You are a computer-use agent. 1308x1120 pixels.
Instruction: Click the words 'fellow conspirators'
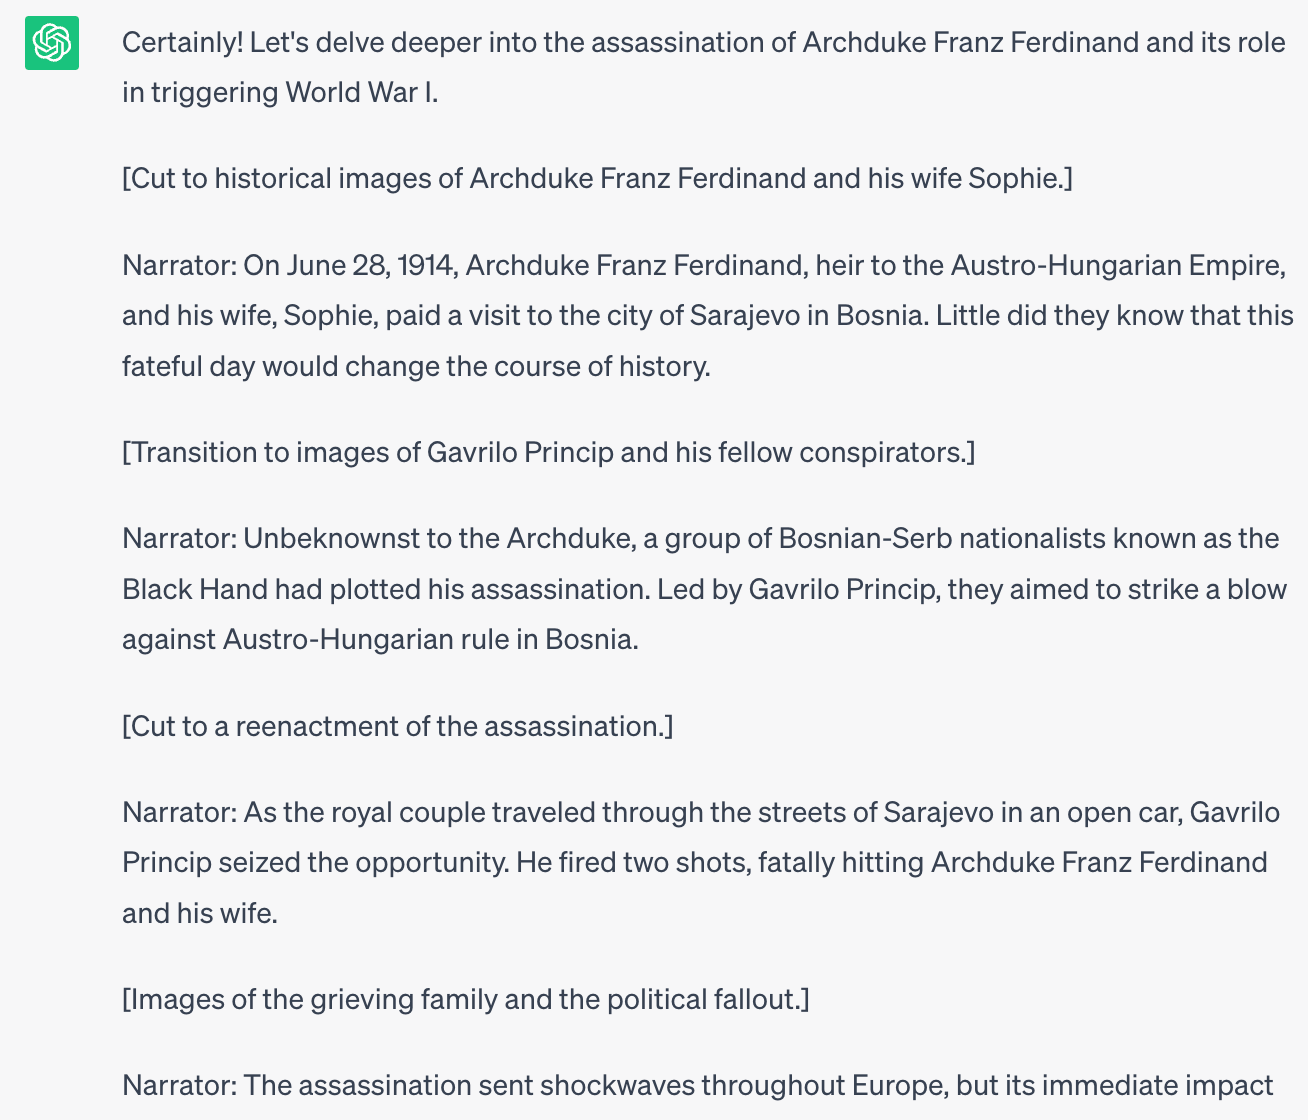(843, 452)
